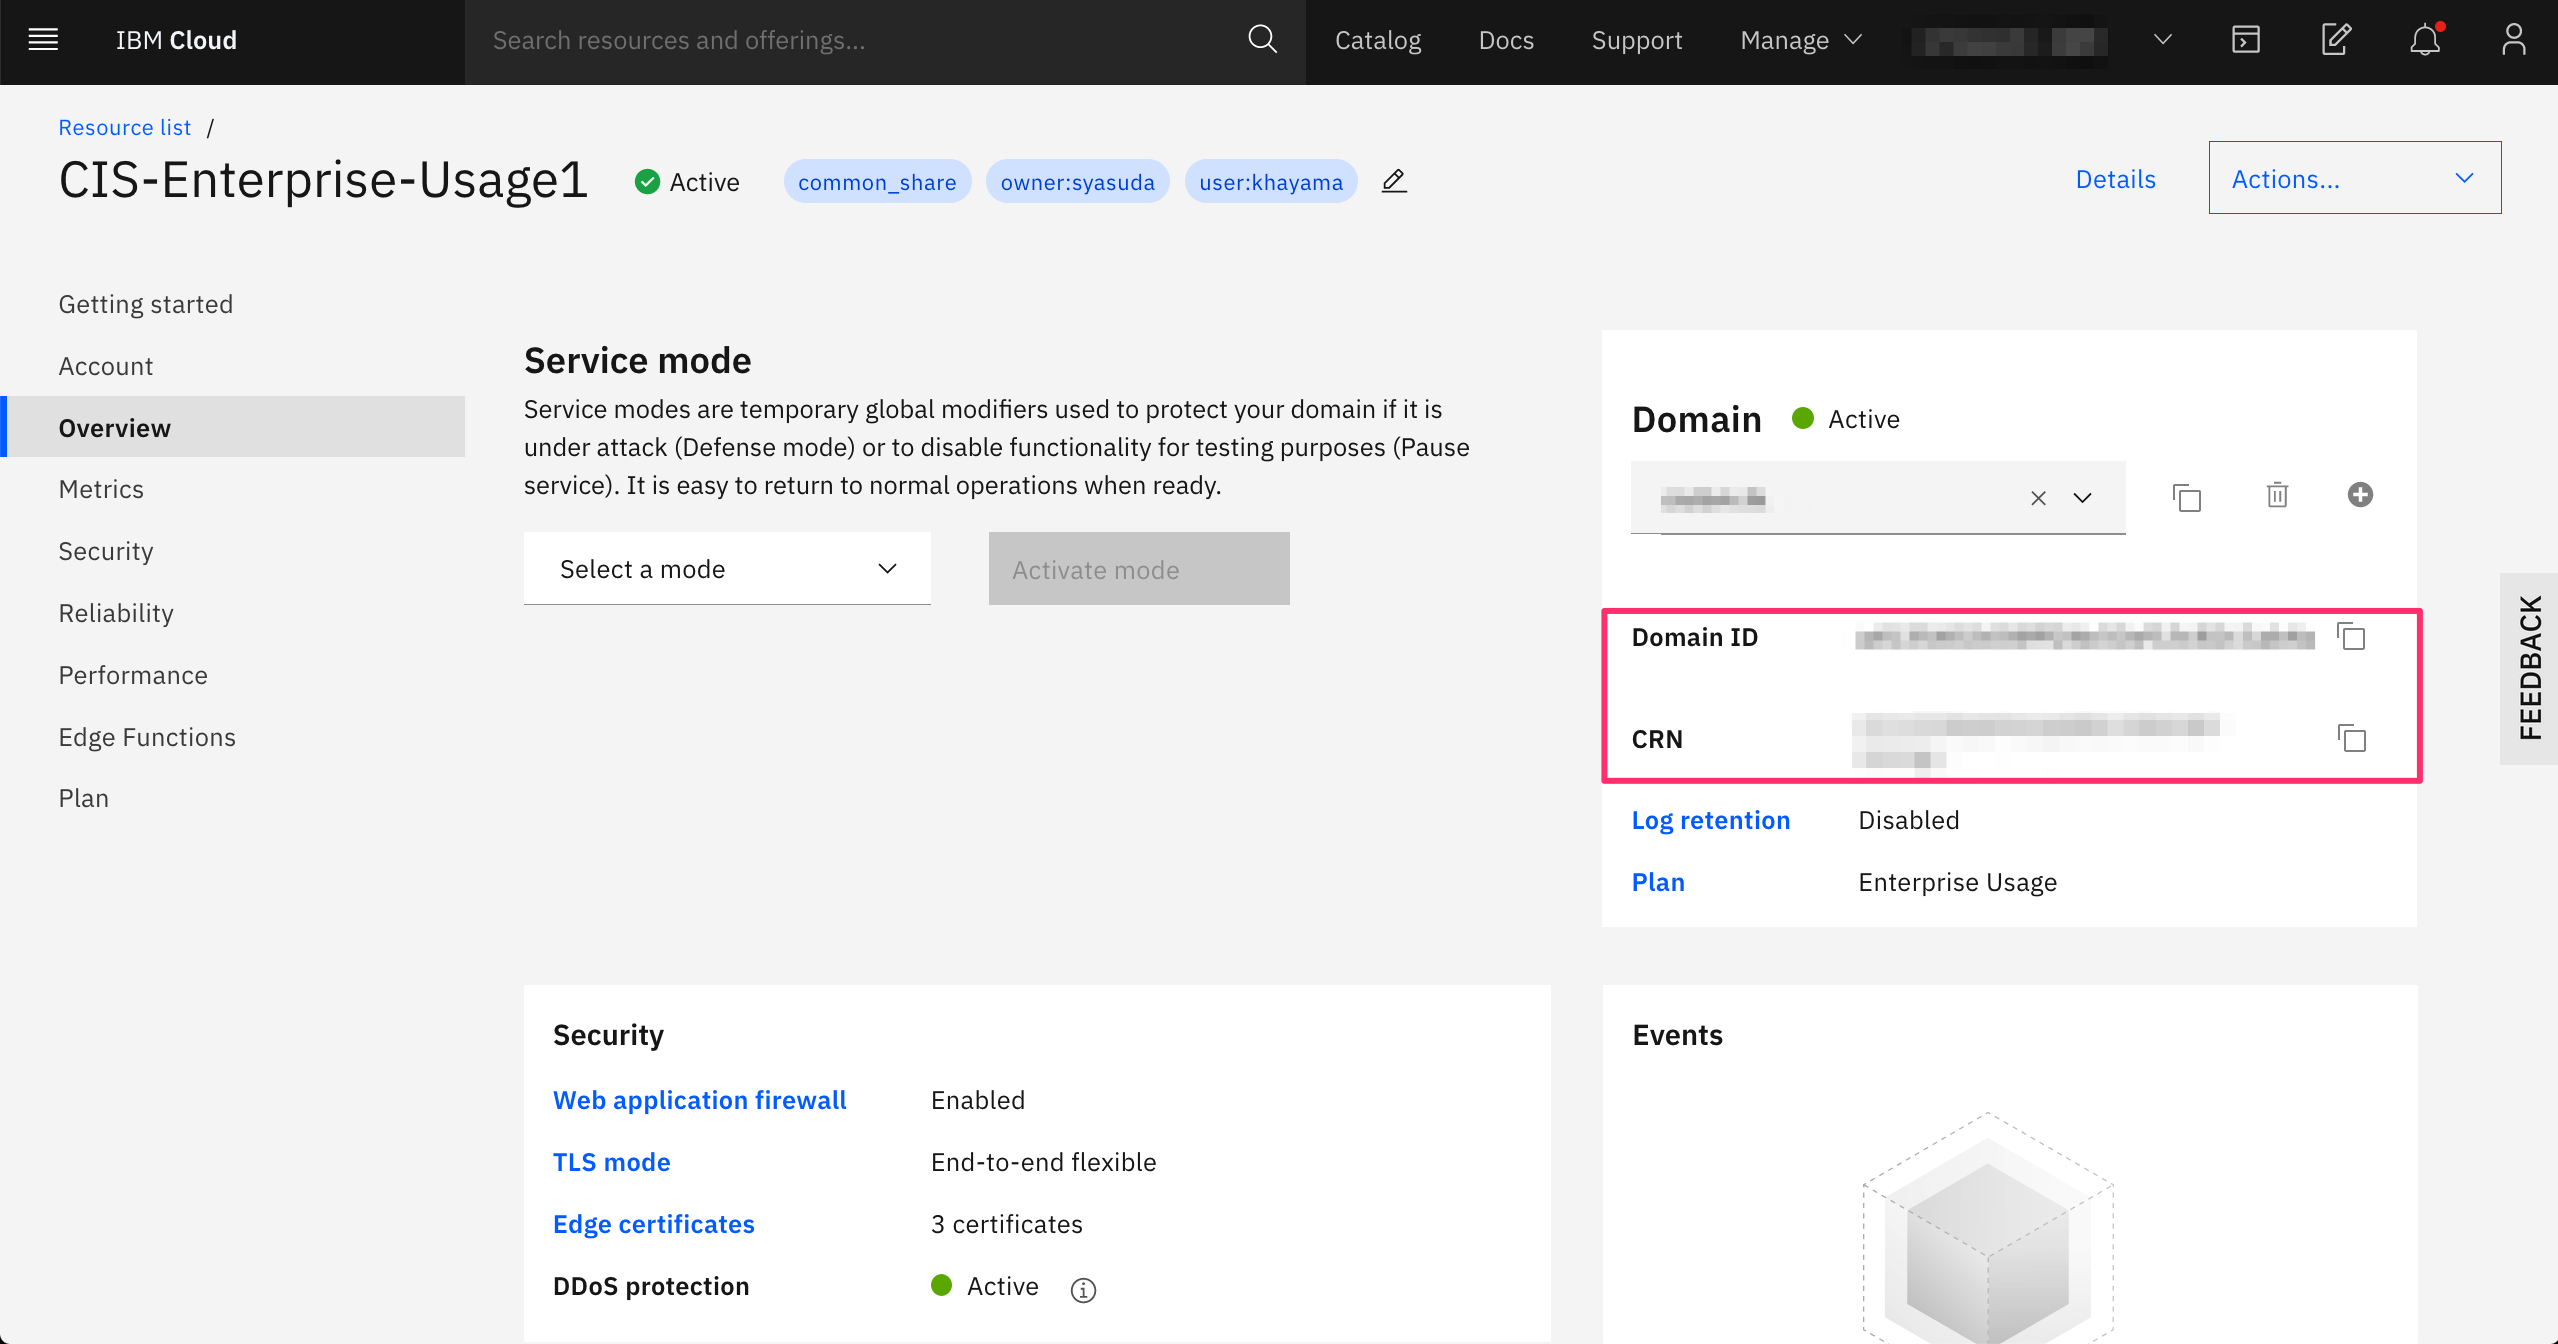
Task: Open the Web application firewall link
Action: point(699,1100)
